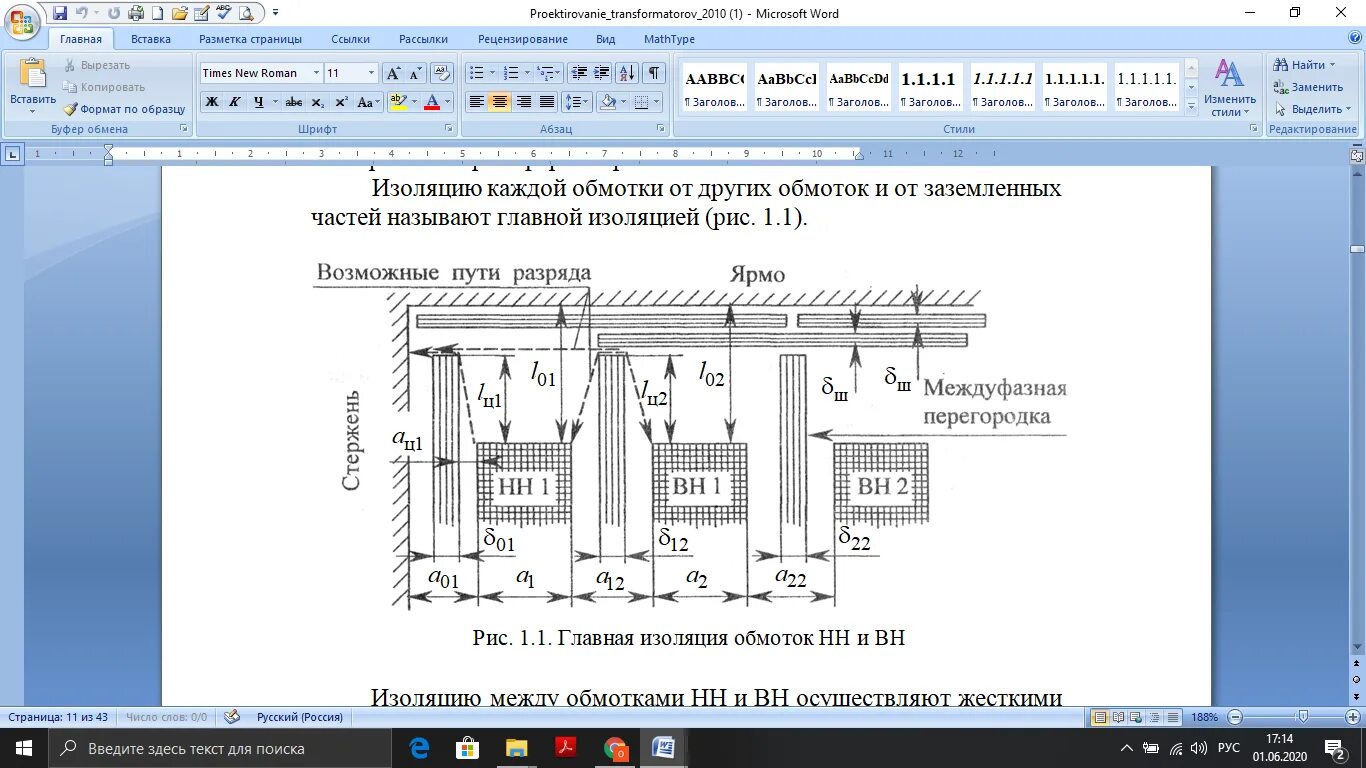Click the decrease indent icon

pos(579,73)
